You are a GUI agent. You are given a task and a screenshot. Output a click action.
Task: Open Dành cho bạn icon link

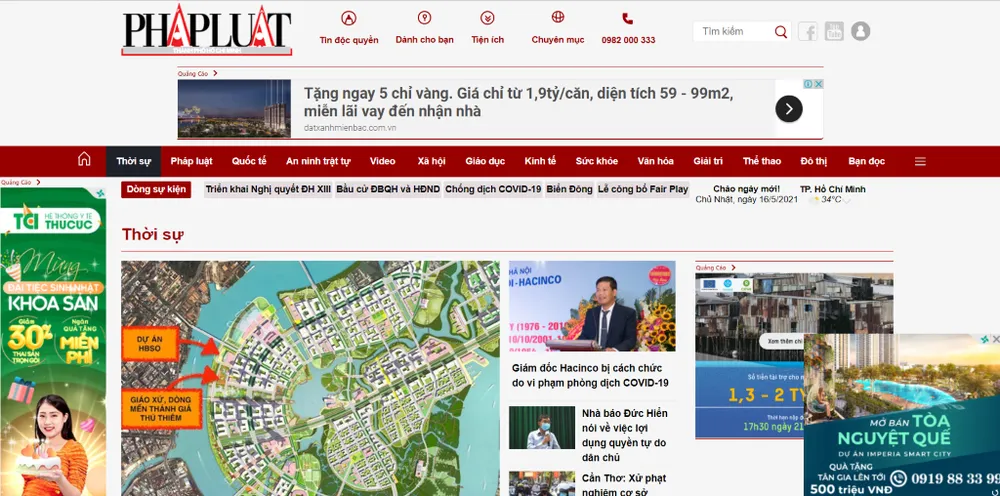[424, 18]
